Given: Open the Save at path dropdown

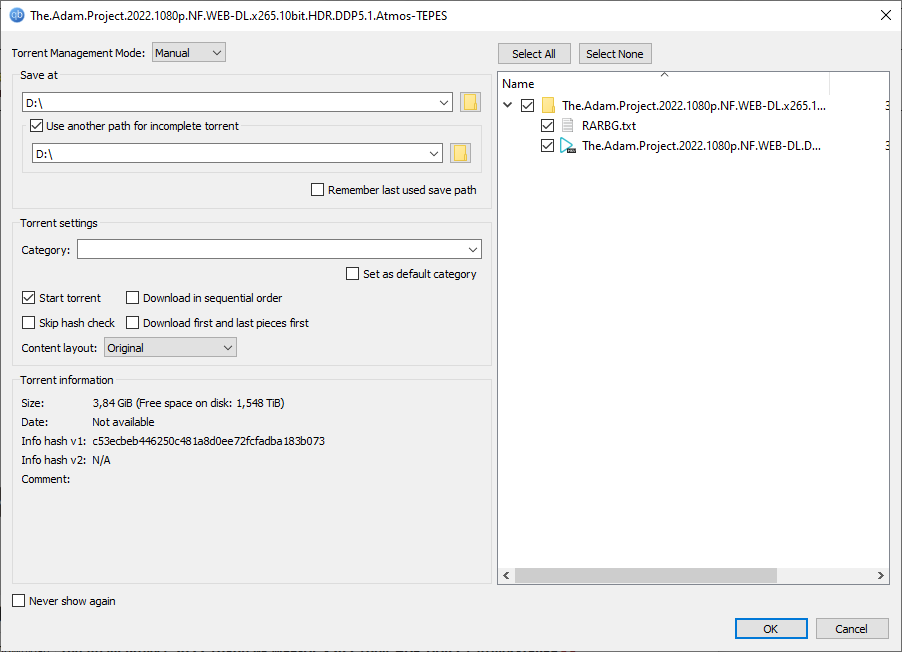Looking at the screenshot, I should click(444, 102).
